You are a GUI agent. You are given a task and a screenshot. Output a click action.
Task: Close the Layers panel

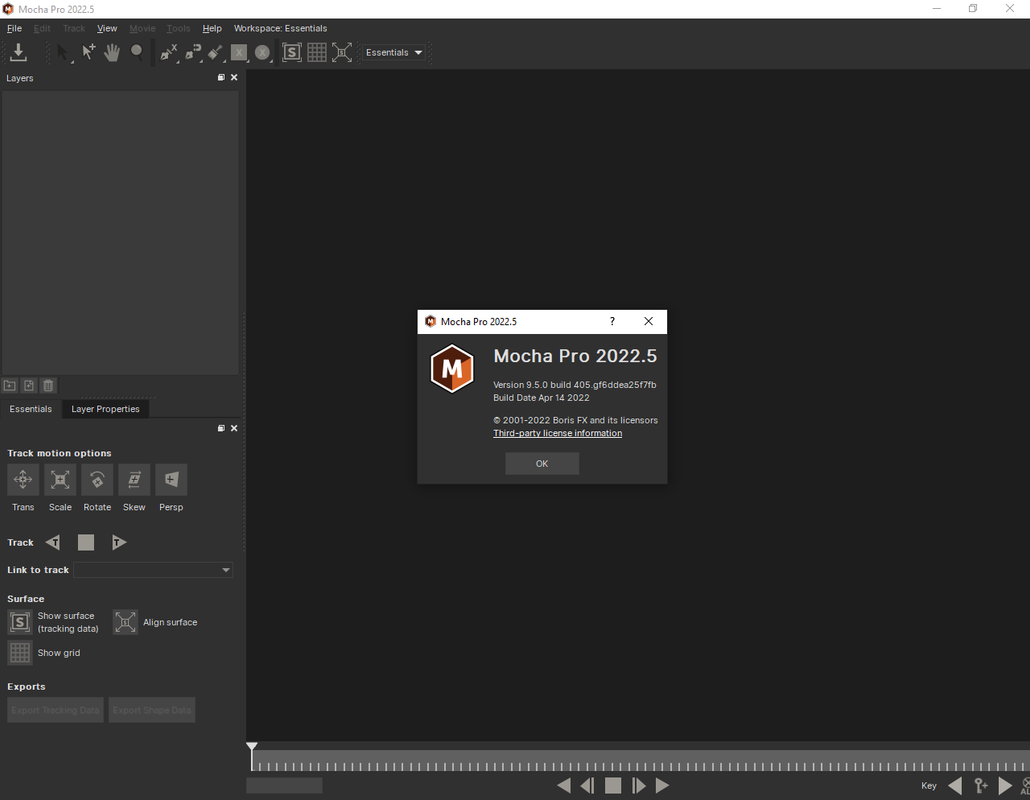[234, 78]
